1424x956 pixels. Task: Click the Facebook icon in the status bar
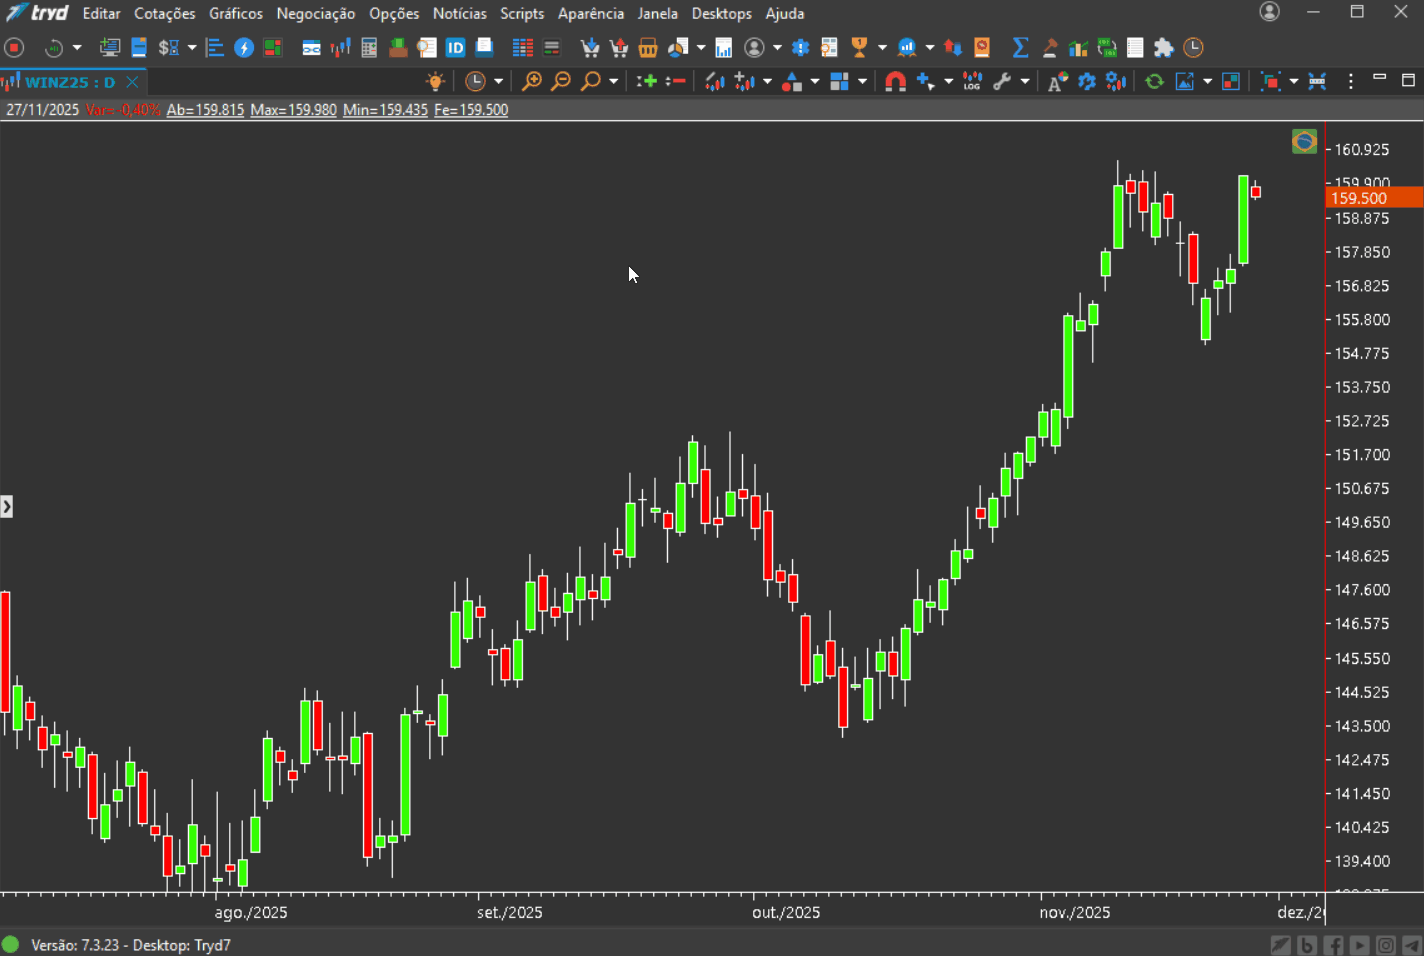click(x=1333, y=945)
